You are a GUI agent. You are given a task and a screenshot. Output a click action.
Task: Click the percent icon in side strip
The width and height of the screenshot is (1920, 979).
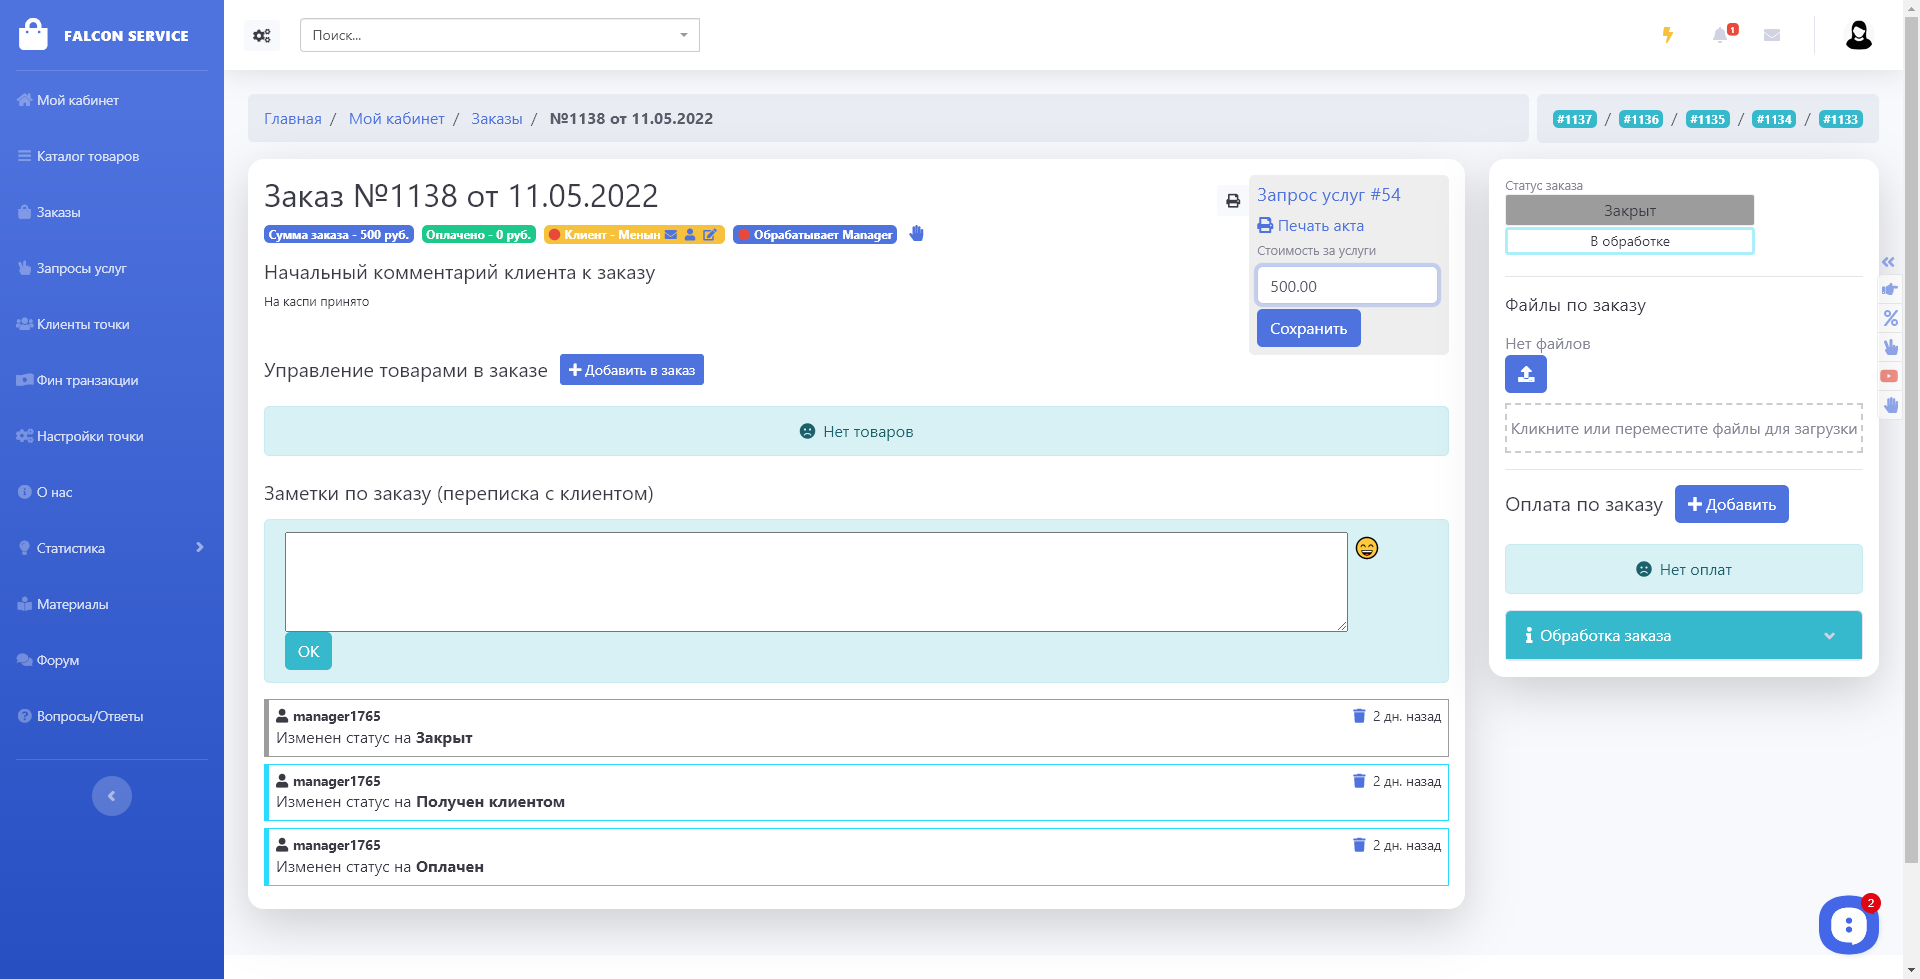[1890, 318]
